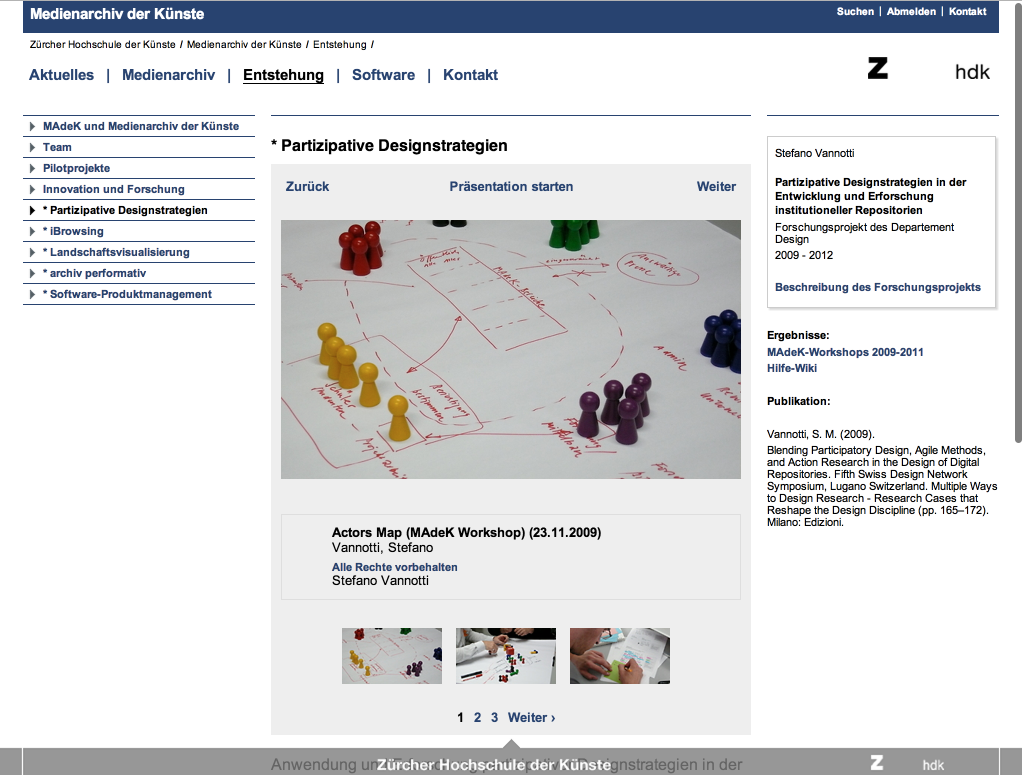Viewport: 1022px width, 775px height.
Task: Go back with the Zurück link
Action: [x=307, y=186]
